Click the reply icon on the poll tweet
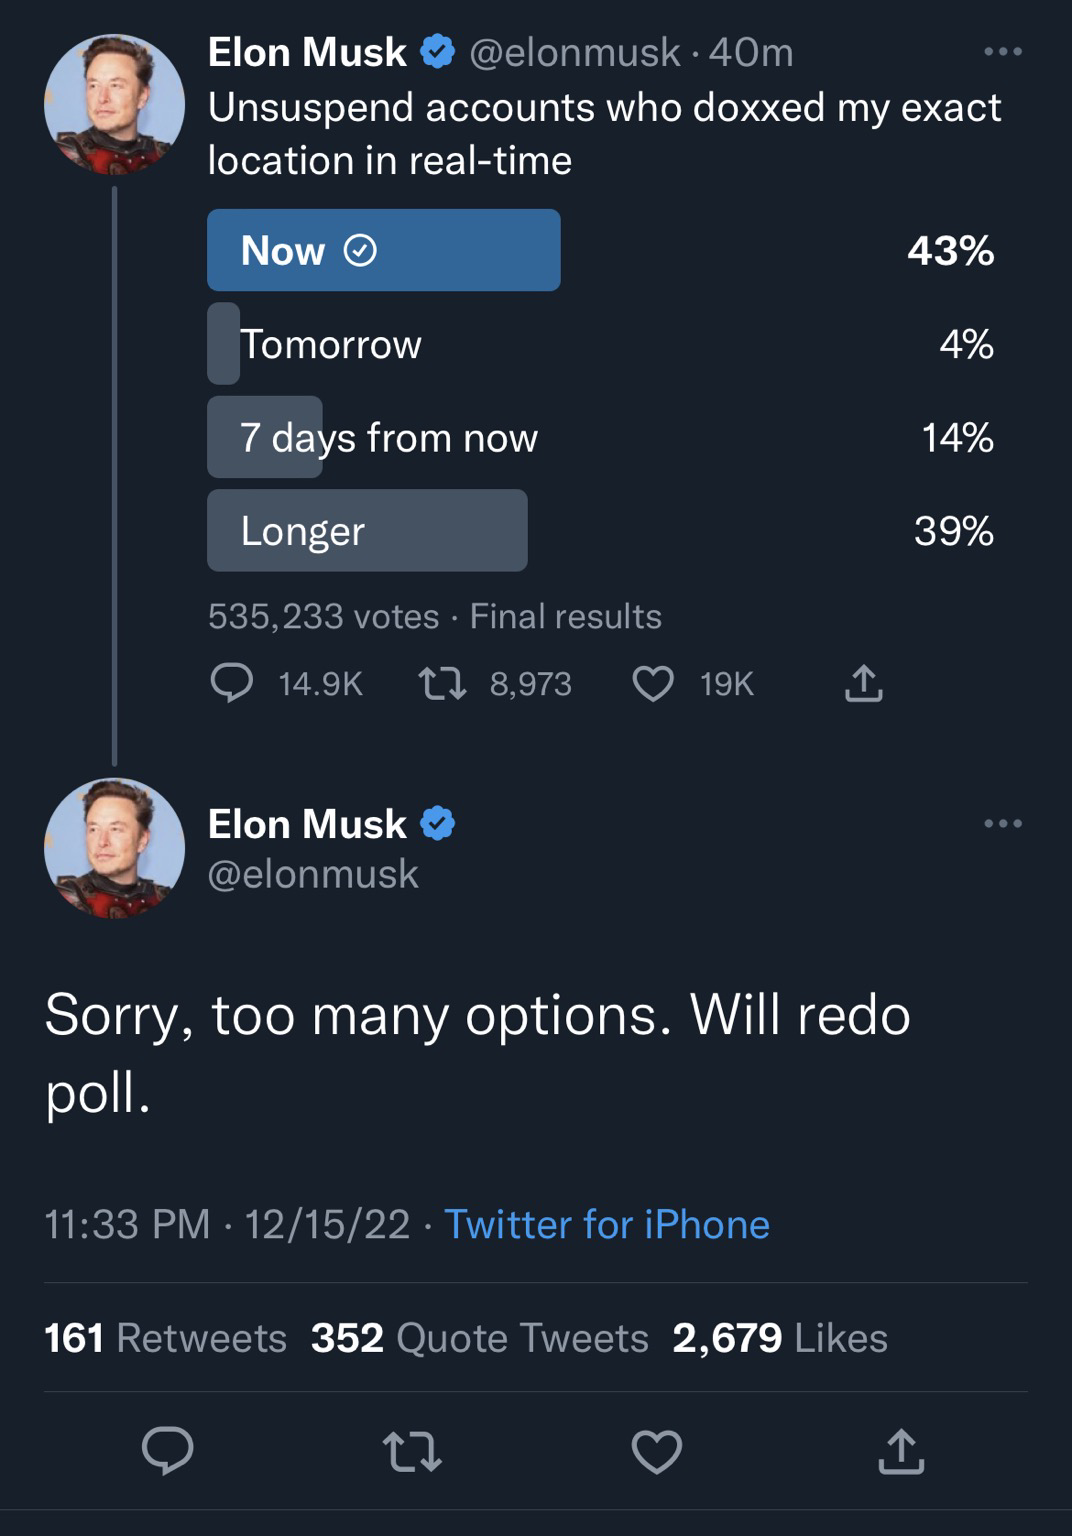 tap(232, 683)
